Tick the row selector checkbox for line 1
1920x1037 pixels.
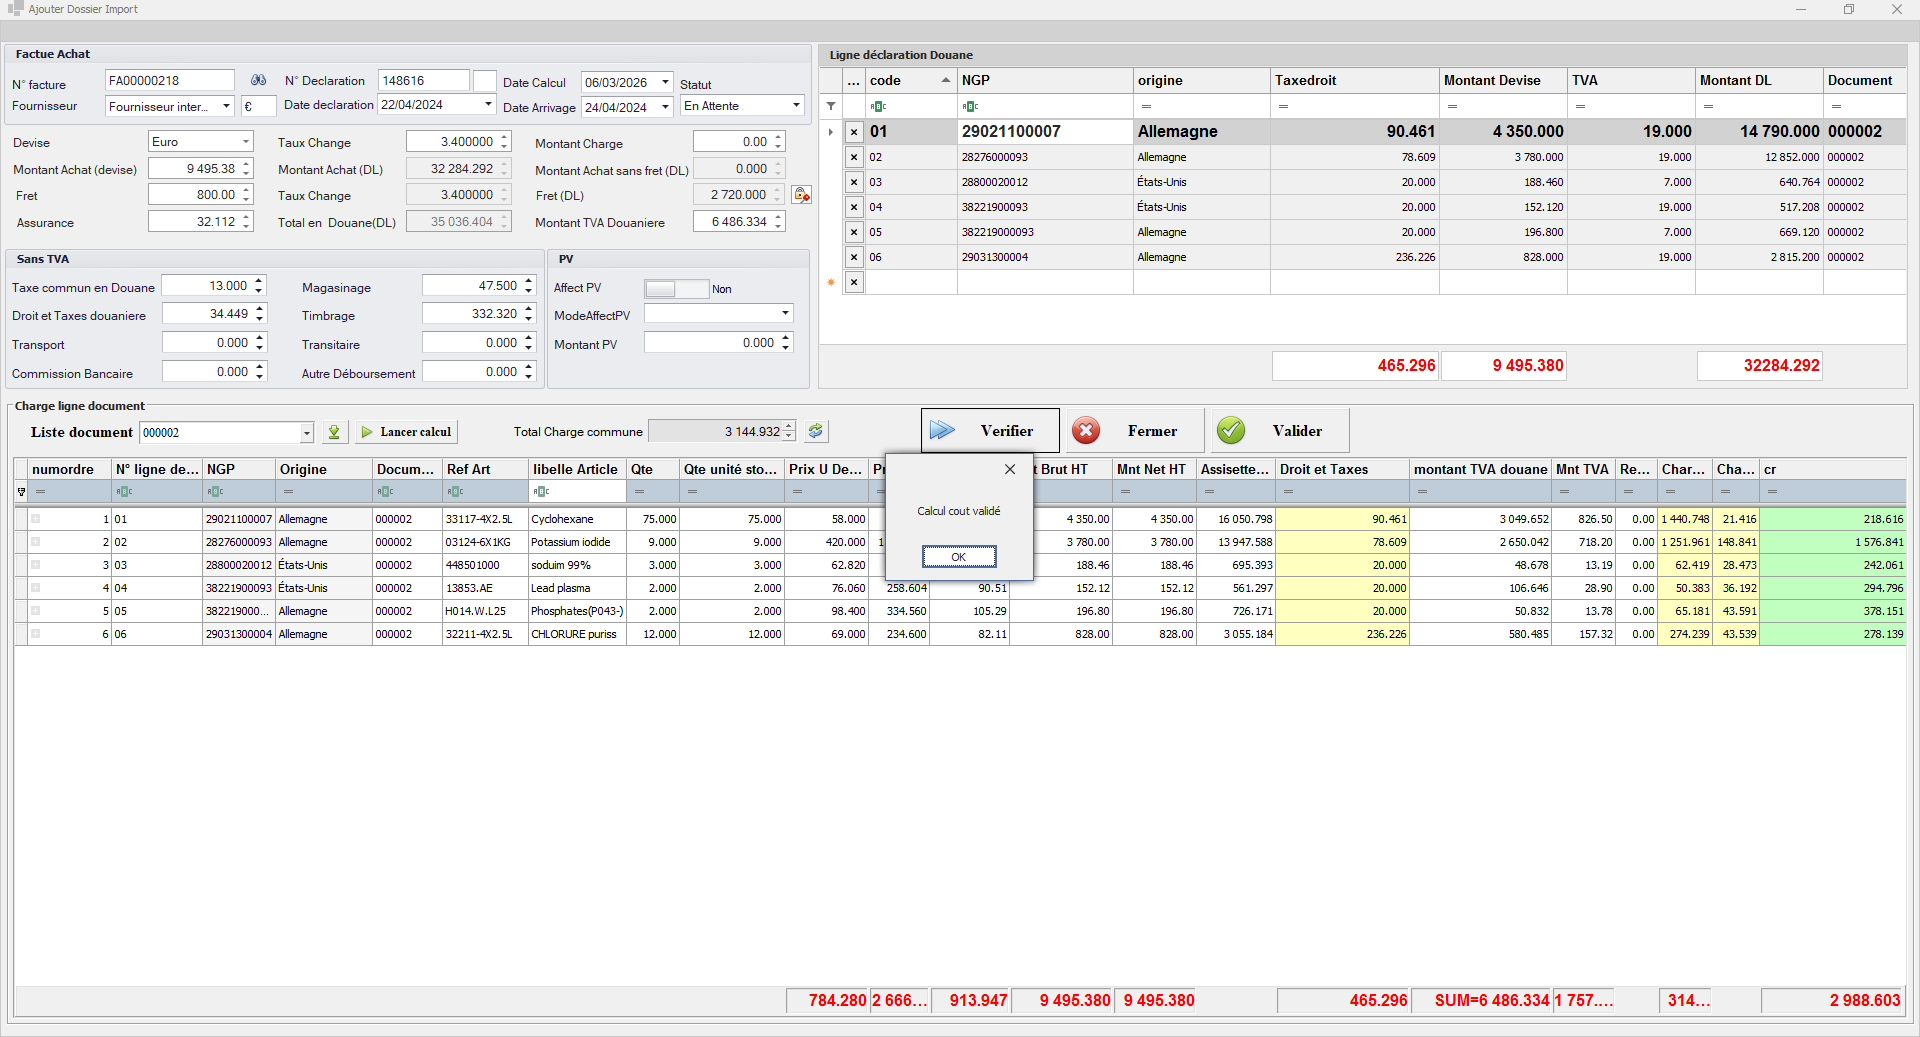click(35, 519)
